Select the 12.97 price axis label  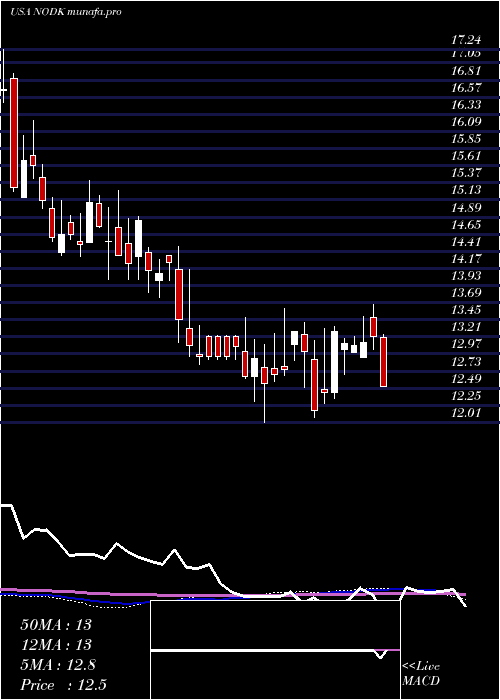466,344
